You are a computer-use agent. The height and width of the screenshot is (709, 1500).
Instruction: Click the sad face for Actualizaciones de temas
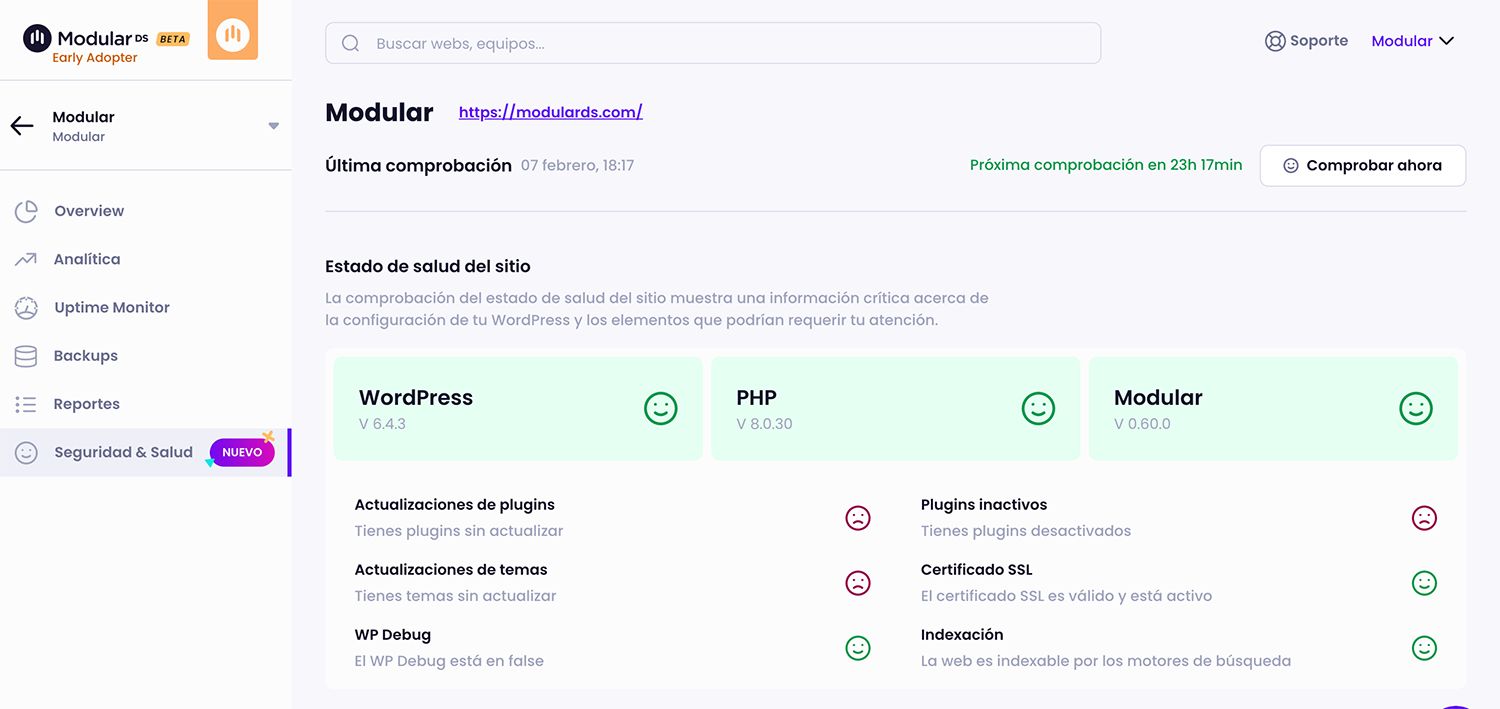click(858, 583)
